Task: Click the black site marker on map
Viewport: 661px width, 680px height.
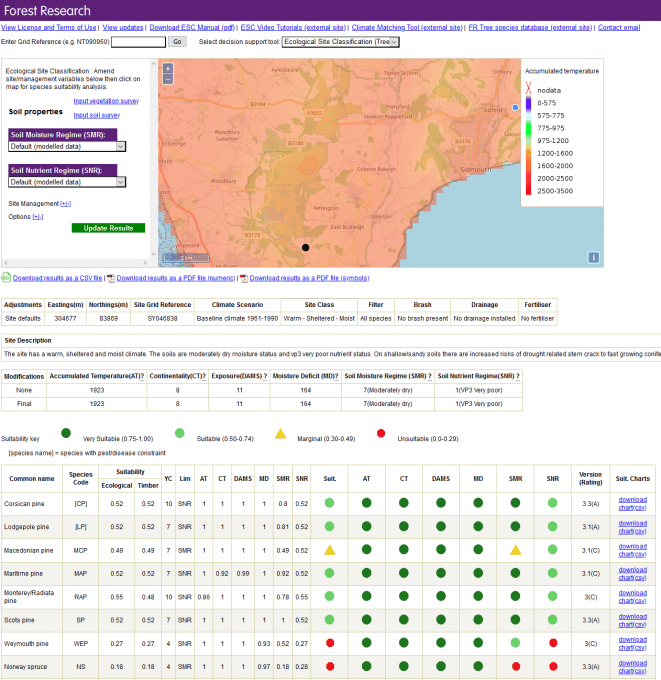Action: [x=305, y=248]
